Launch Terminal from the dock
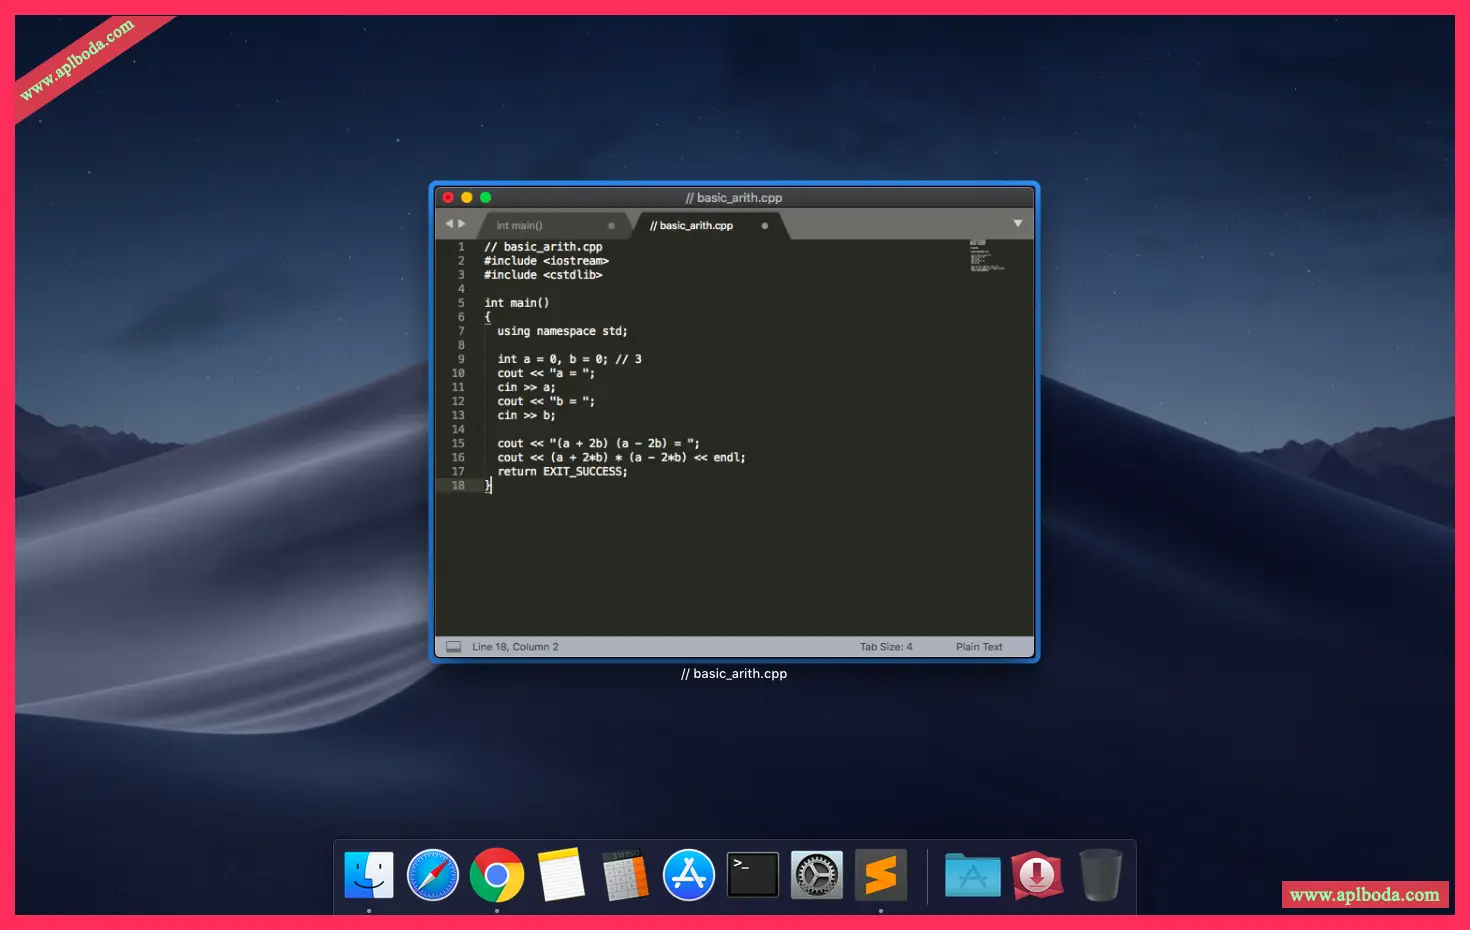This screenshot has height=930, width=1470. click(753, 875)
